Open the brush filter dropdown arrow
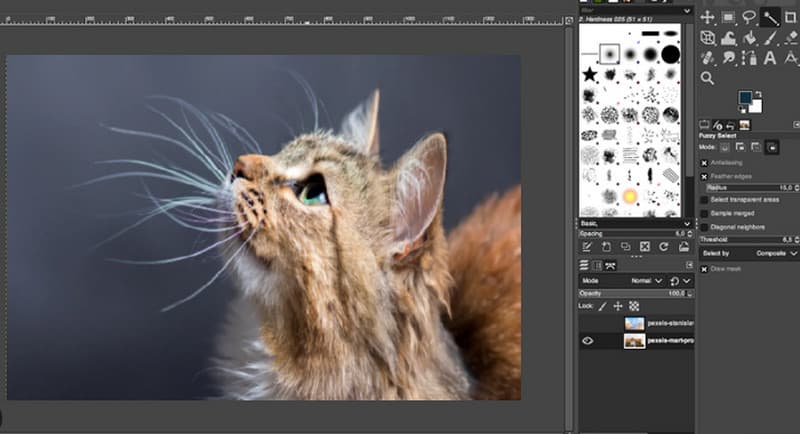 pyautogui.click(x=687, y=11)
